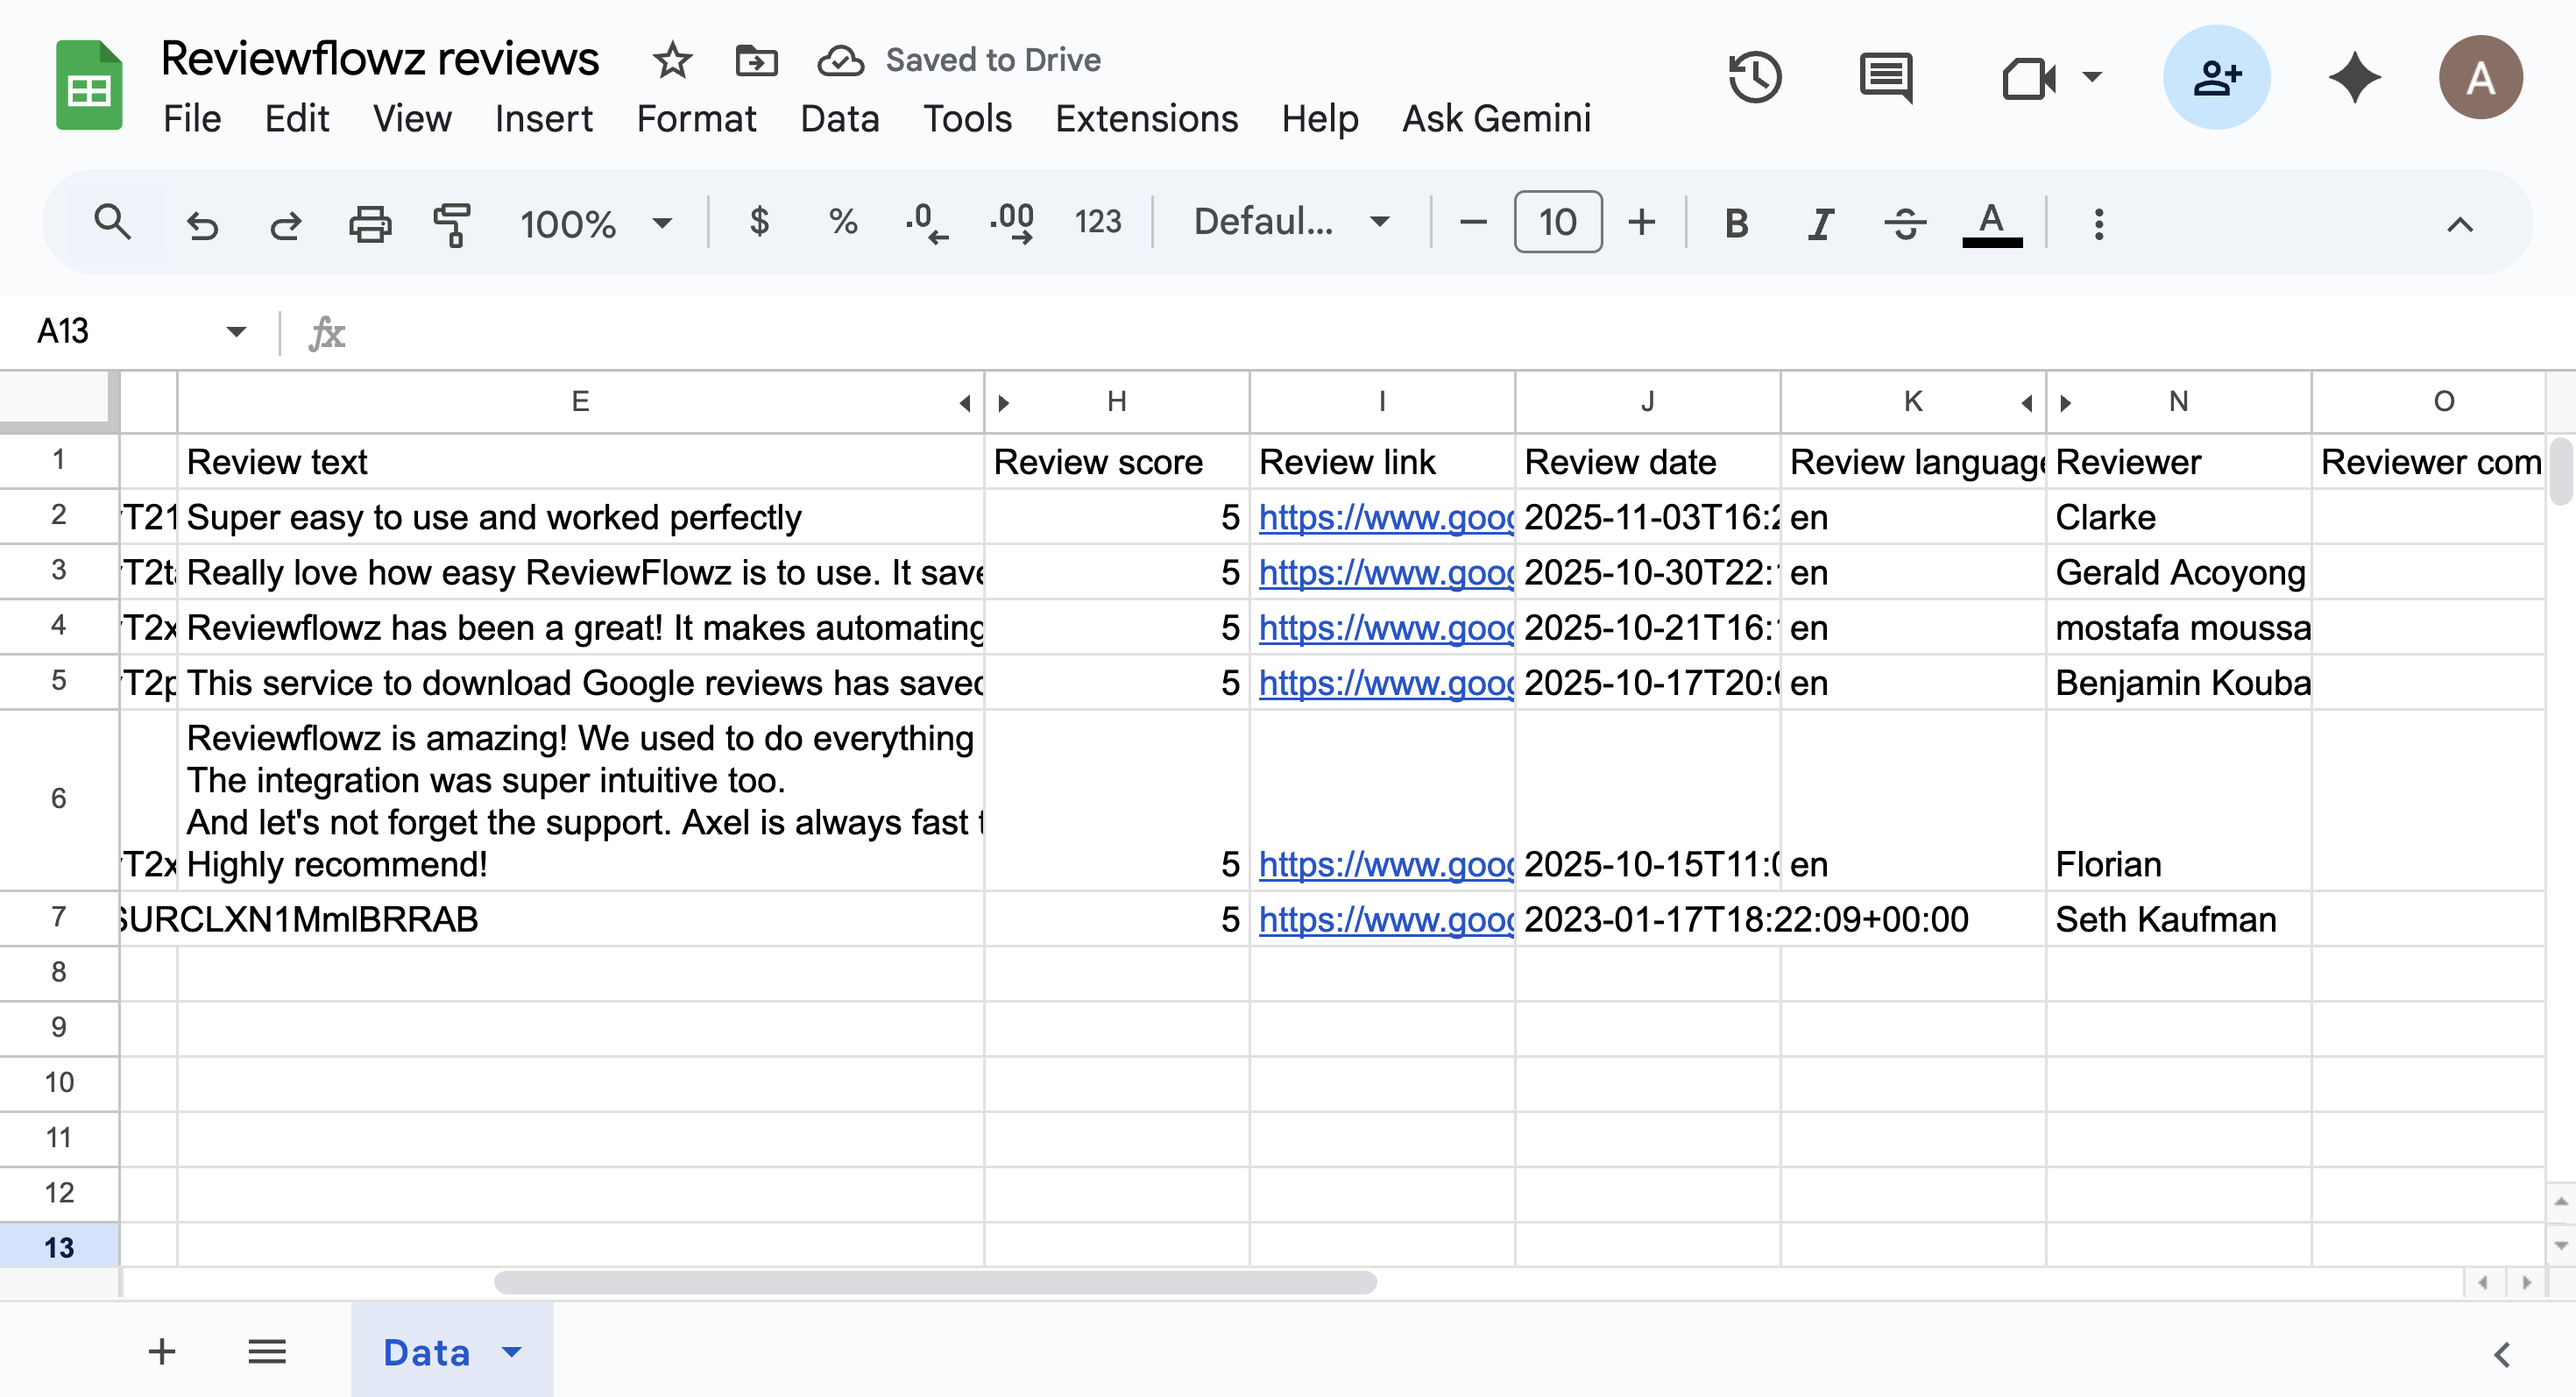Click the Share add-person button
Screen dimensions: 2576x1397
2216,77
